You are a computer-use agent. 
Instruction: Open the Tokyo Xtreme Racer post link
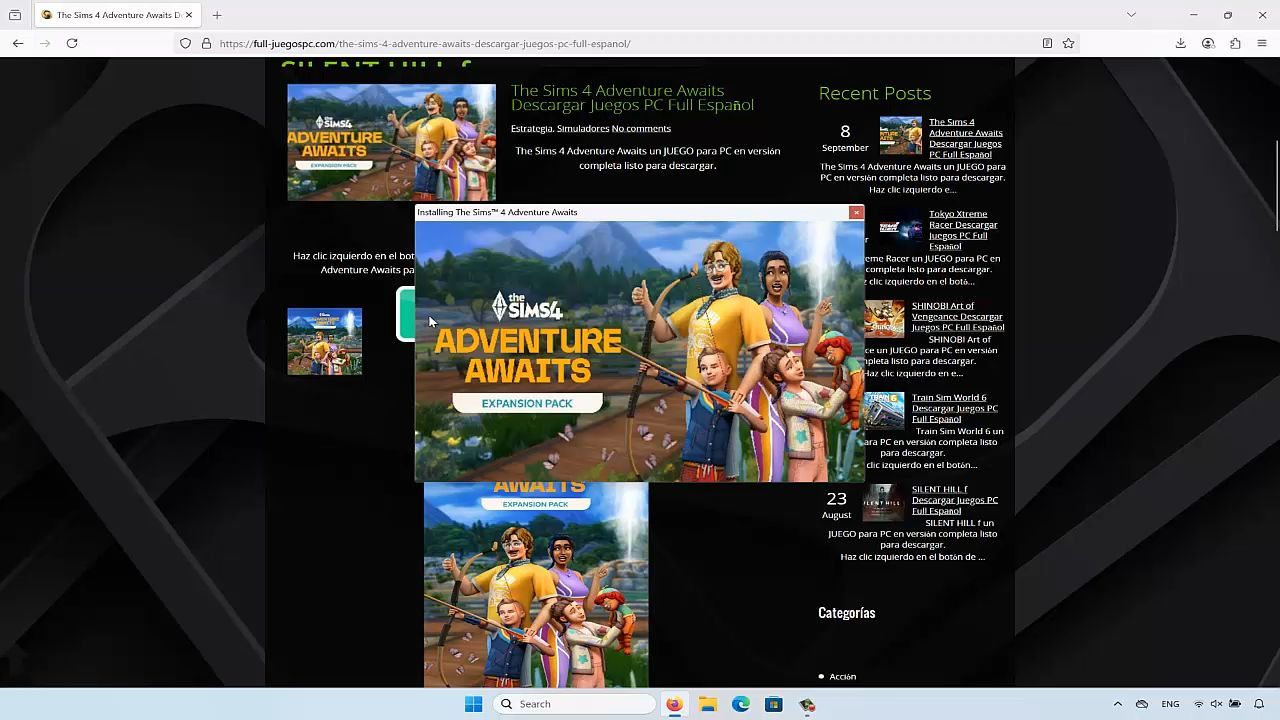coord(963,230)
